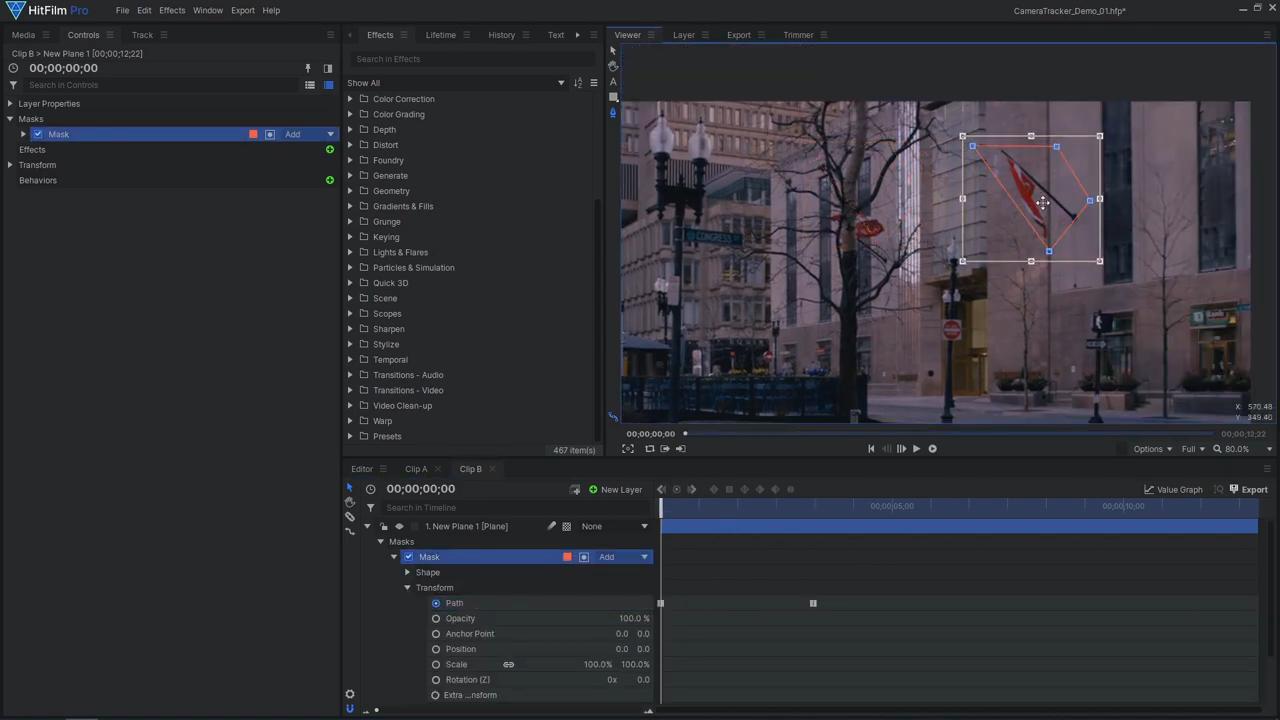1280x720 pixels.
Task: Open the Show All effects filter dropdown
Action: [x=456, y=83]
